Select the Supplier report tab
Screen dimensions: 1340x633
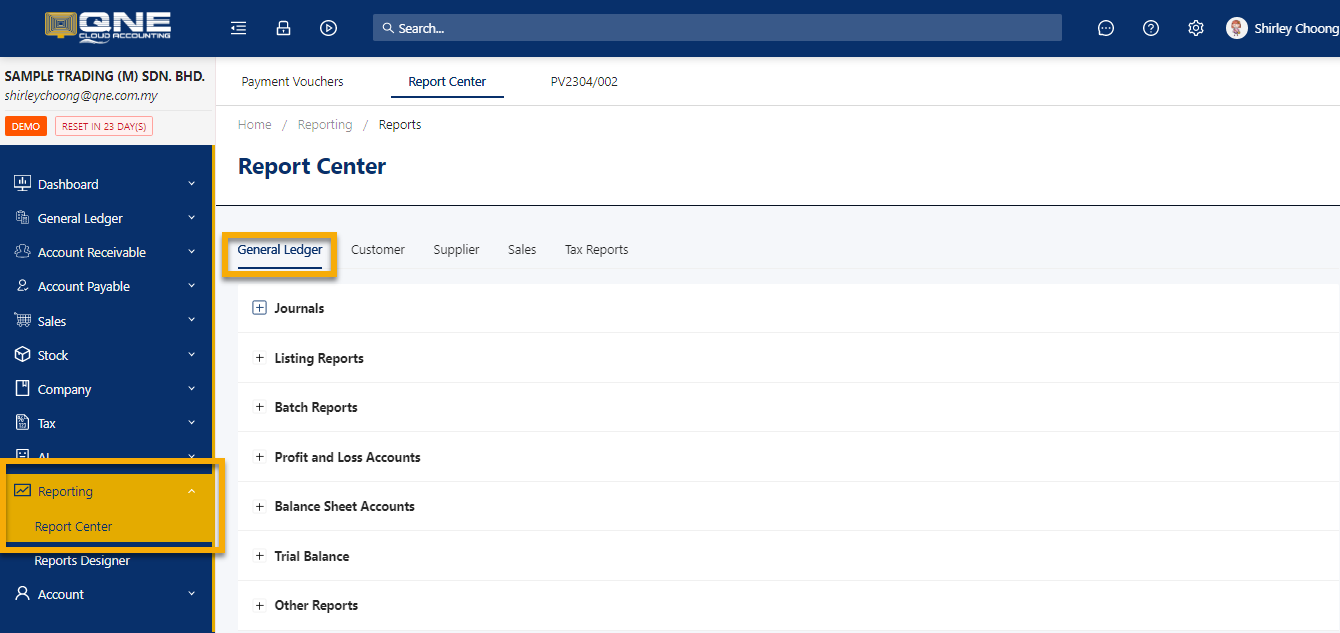click(x=456, y=250)
